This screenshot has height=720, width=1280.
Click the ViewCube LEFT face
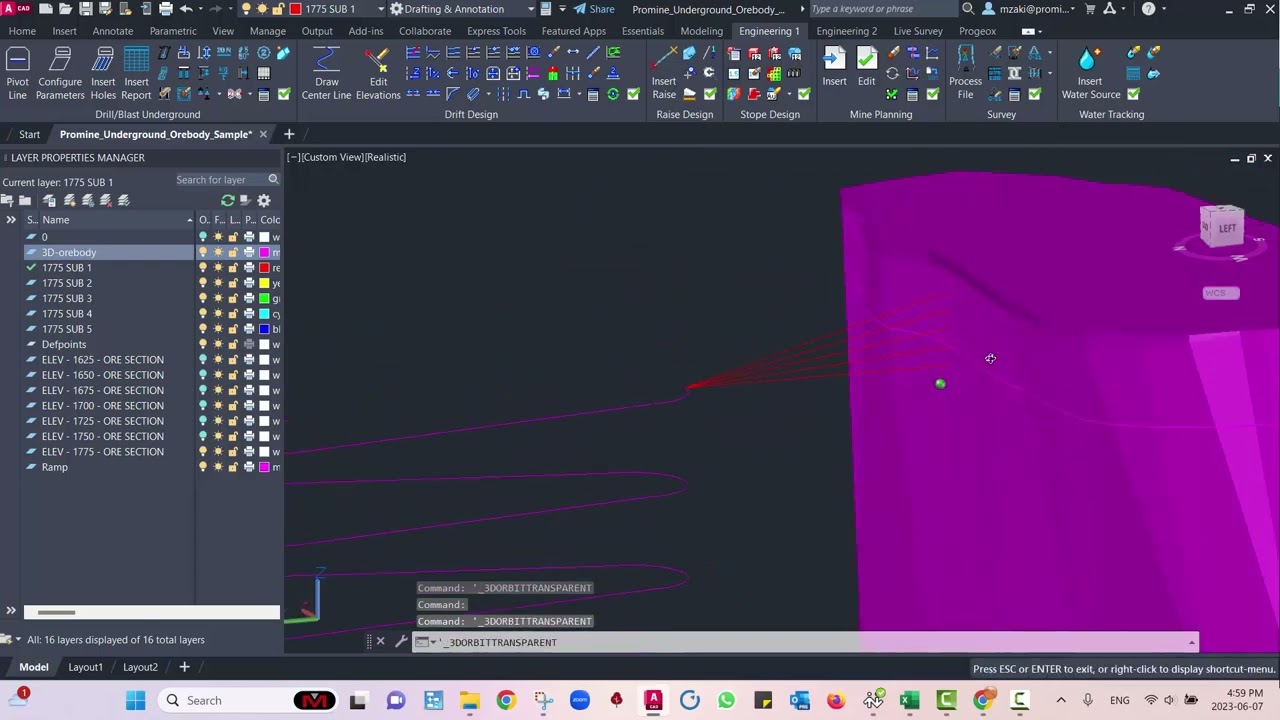point(1226,227)
